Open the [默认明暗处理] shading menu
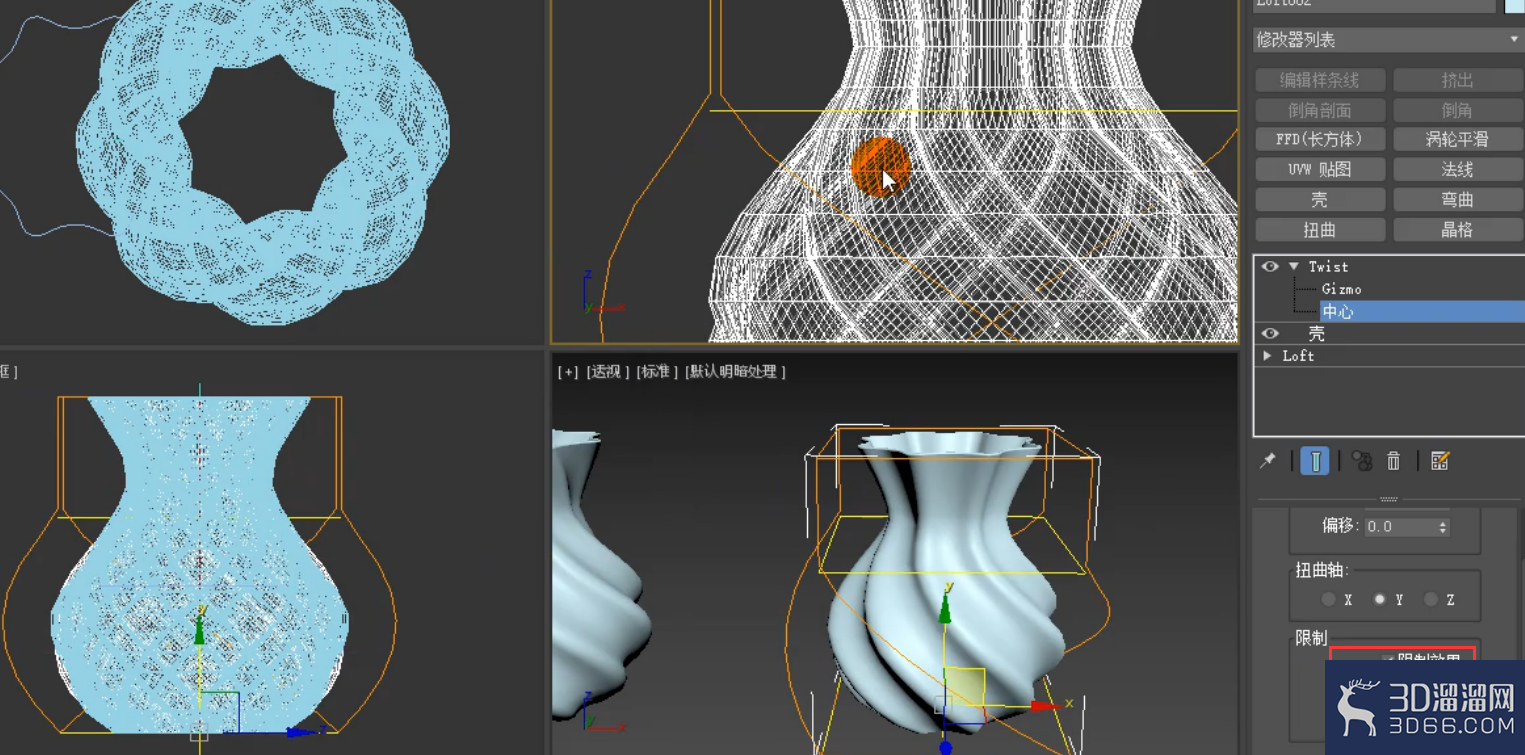Image resolution: width=1525 pixels, height=755 pixels. [735, 371]
